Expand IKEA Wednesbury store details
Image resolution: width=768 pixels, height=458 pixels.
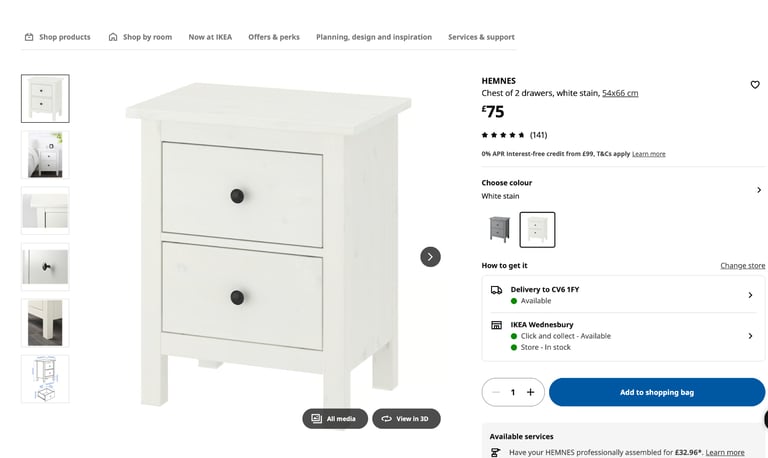[623, 336]
